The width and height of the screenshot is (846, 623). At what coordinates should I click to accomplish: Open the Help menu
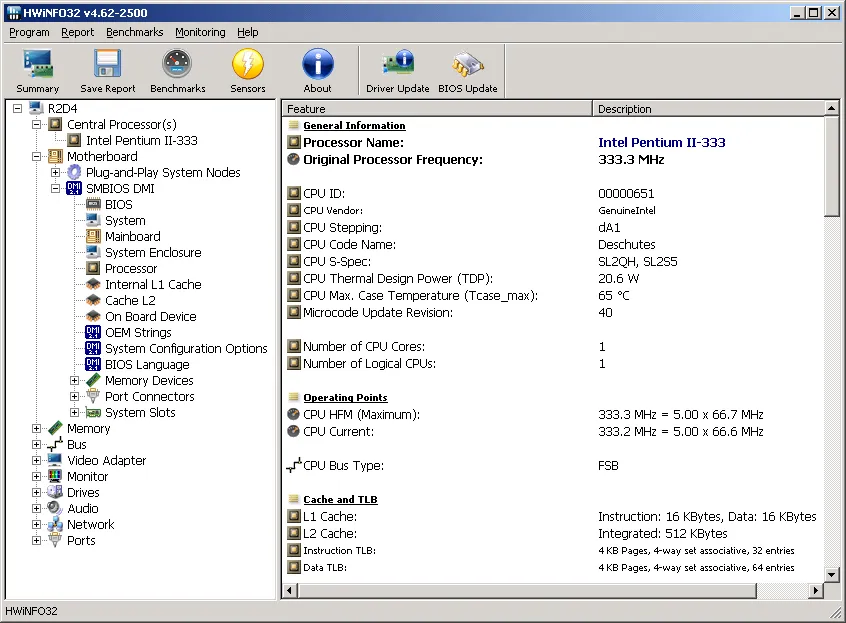[248, 32]
